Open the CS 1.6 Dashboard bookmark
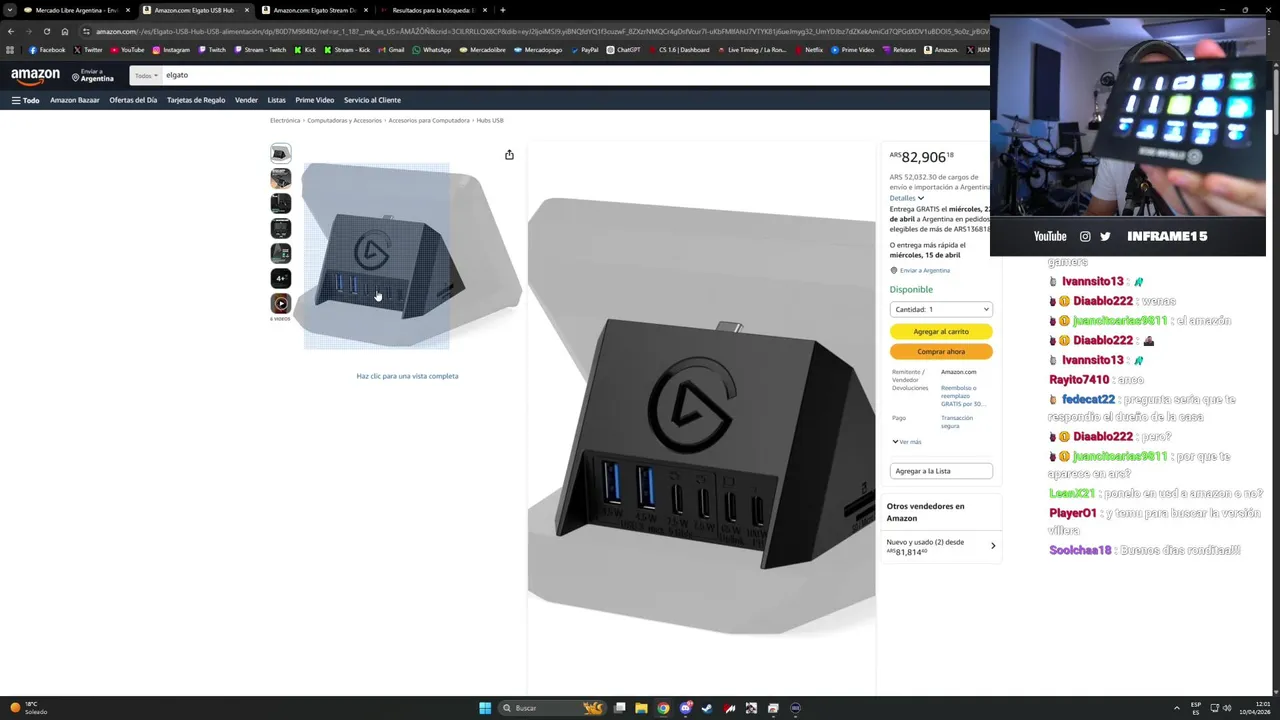Screen dimensions: 1280x720 pos(679,50)
